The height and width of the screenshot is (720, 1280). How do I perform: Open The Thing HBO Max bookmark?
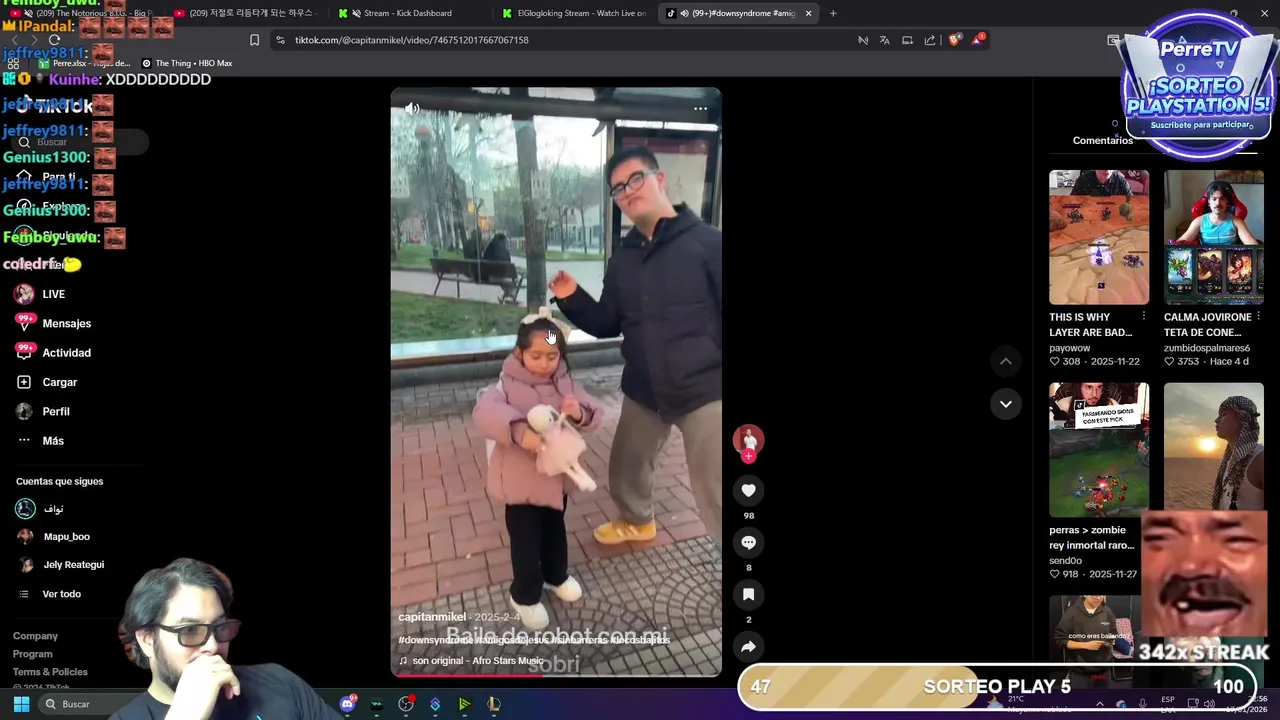tap(186, 63)
